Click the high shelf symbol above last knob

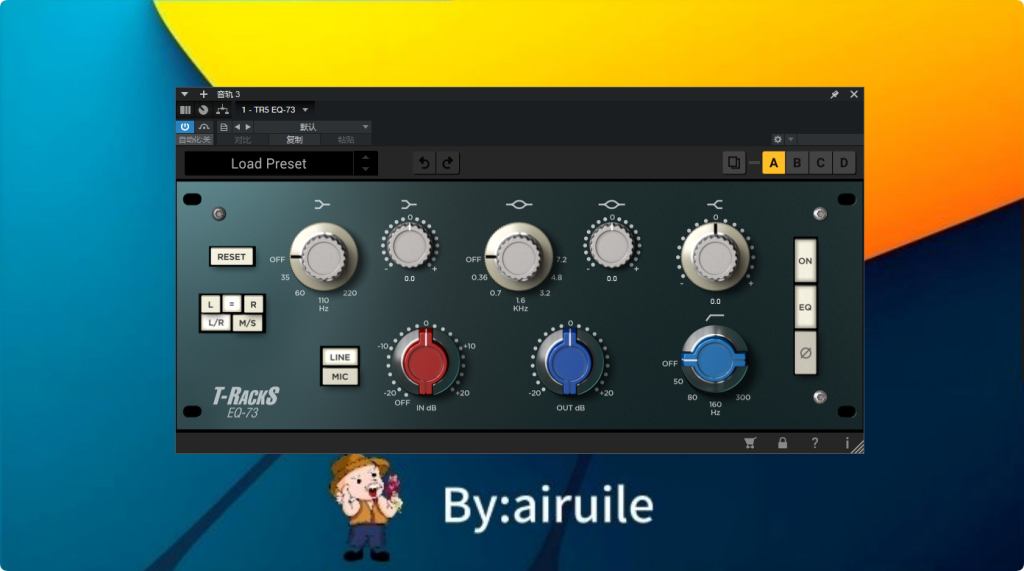(715, 204)
